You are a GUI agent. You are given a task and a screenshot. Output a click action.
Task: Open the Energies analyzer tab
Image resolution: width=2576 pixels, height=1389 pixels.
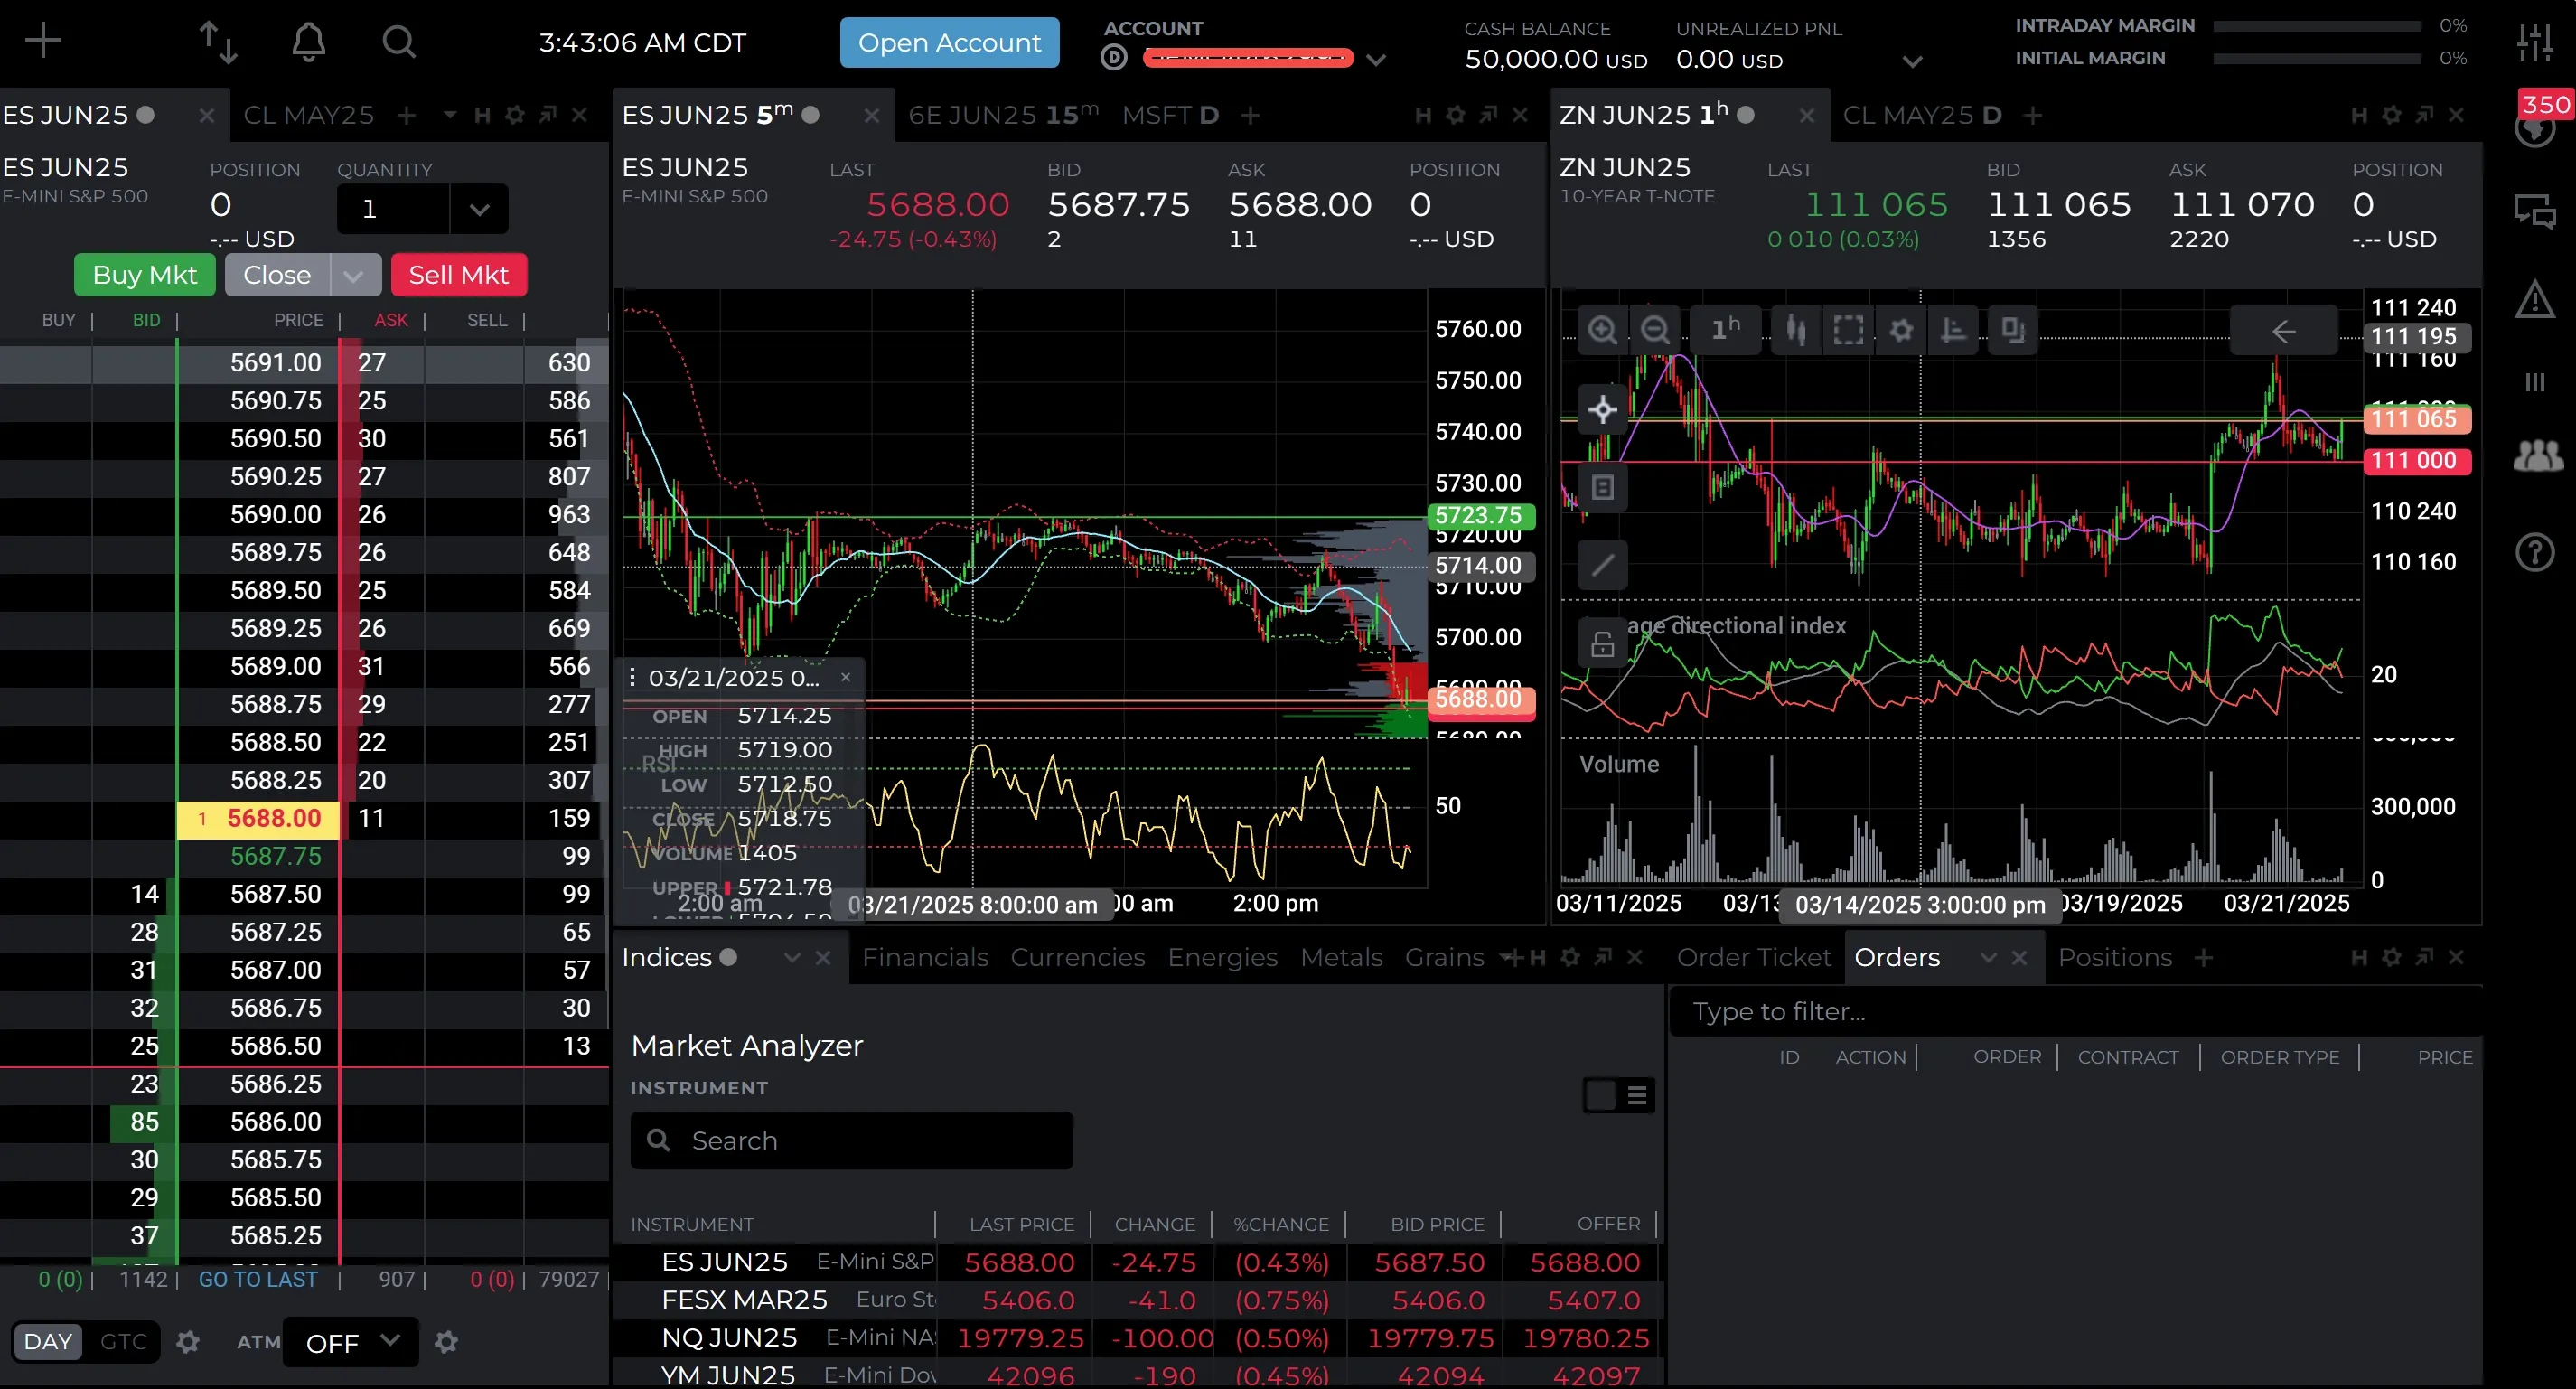1222,958
